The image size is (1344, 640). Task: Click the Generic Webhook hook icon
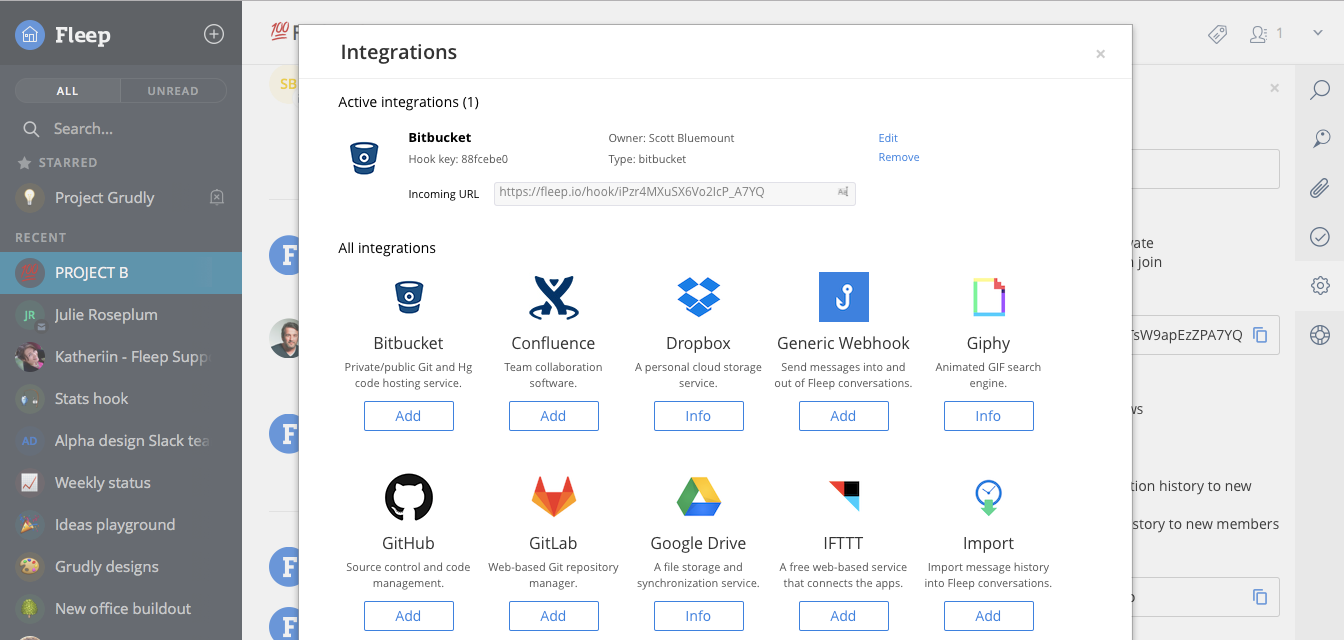(x=843, y=297)
